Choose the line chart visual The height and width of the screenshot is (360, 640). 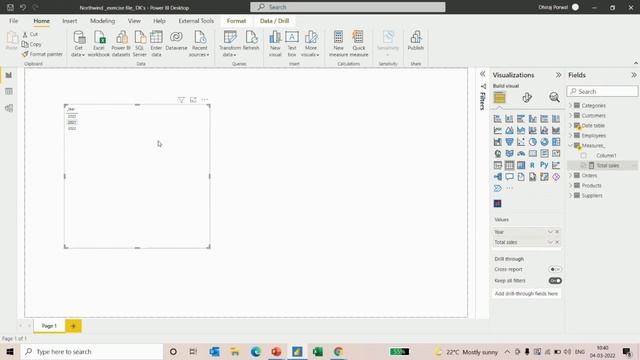coord(498,130)
